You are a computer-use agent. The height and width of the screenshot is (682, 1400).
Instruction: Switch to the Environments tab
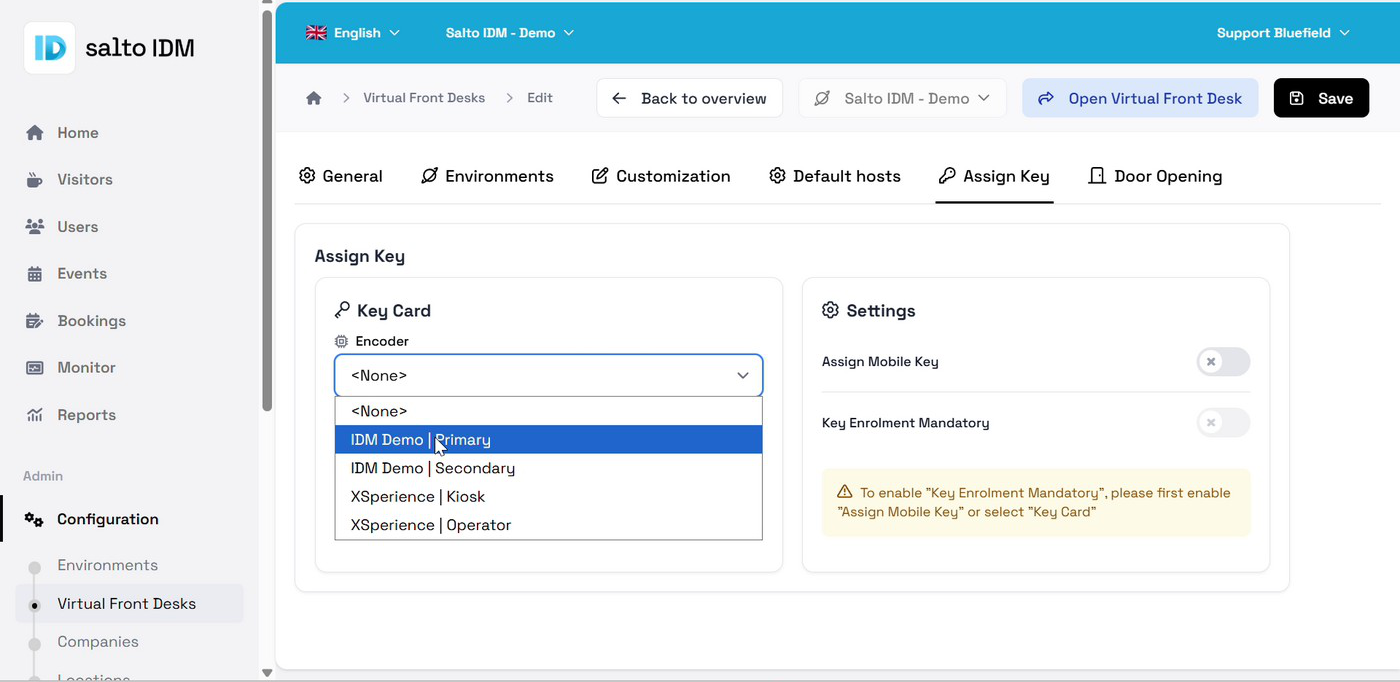coord(487,176)
